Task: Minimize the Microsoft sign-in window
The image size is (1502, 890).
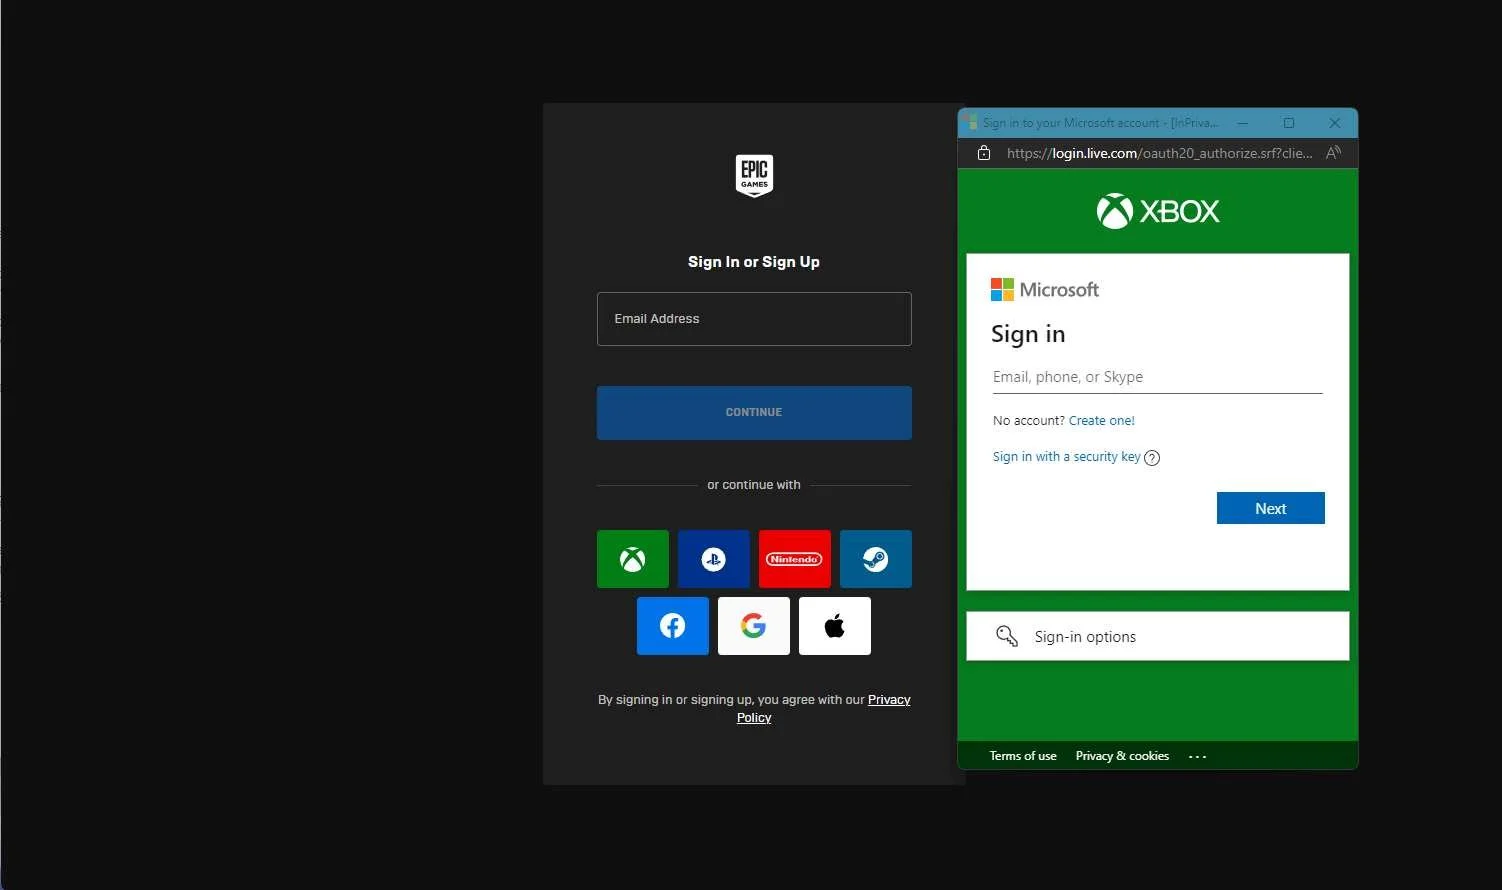Action: (x=1243, y=123)
